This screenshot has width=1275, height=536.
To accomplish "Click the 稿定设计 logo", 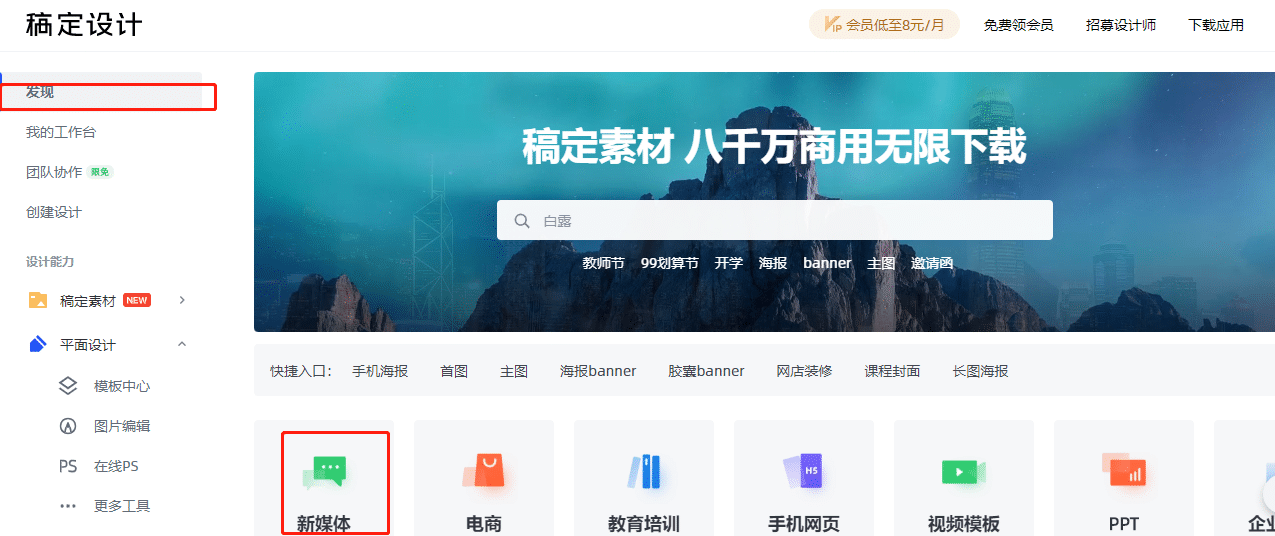I will (84, 24).
